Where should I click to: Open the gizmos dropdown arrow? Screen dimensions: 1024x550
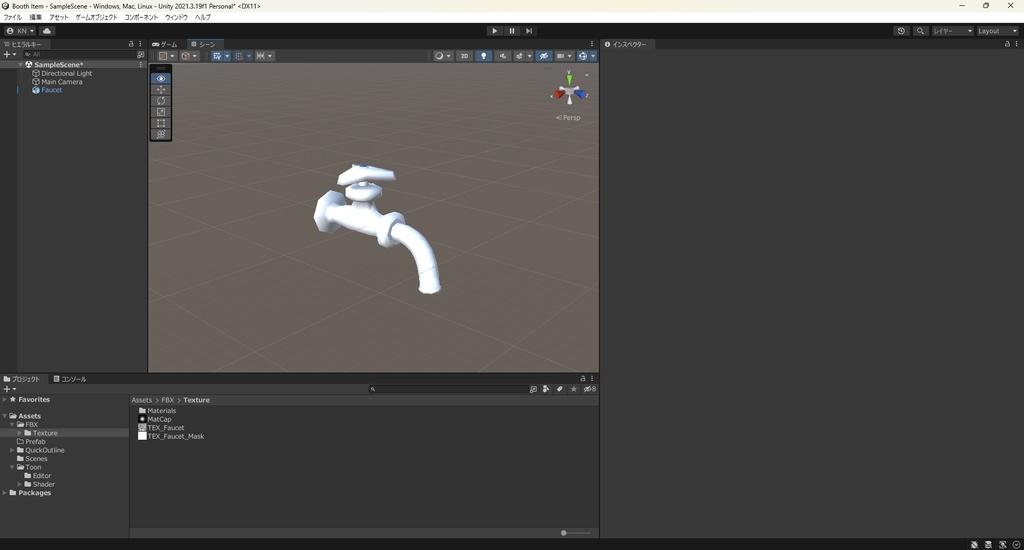(x=593, y=56)
